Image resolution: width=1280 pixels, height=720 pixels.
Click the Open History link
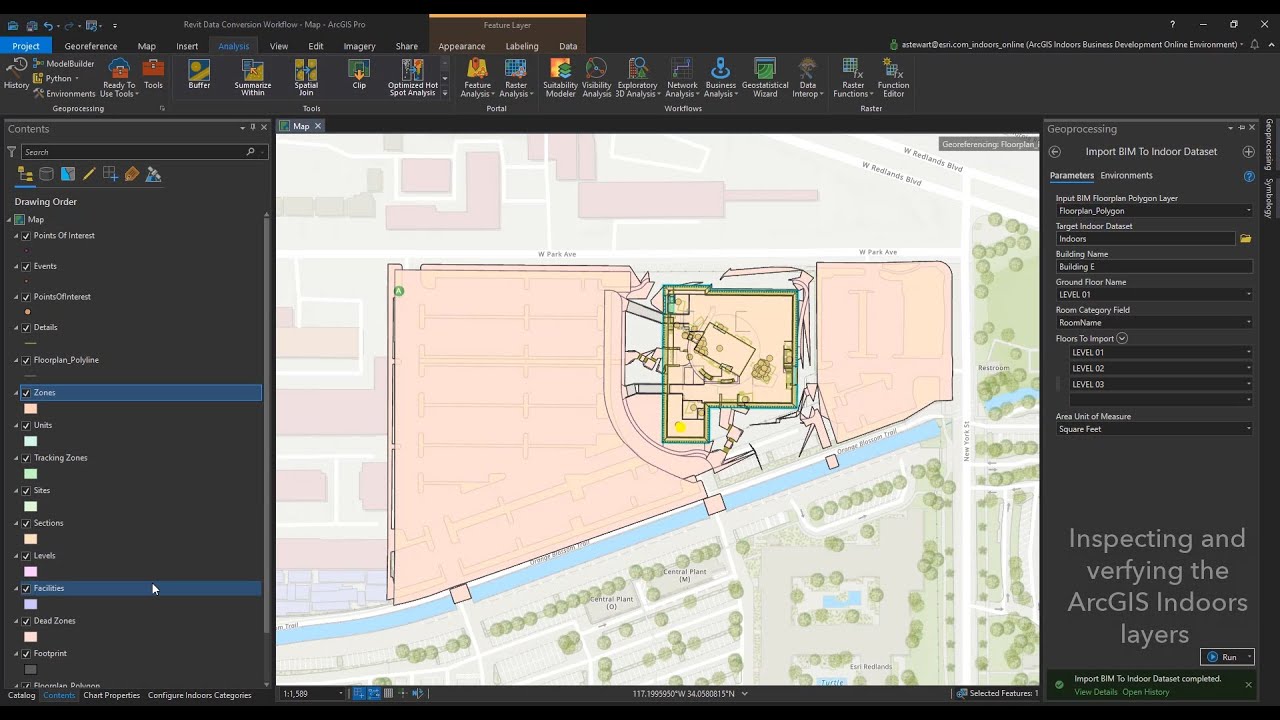coord(1145,692)
